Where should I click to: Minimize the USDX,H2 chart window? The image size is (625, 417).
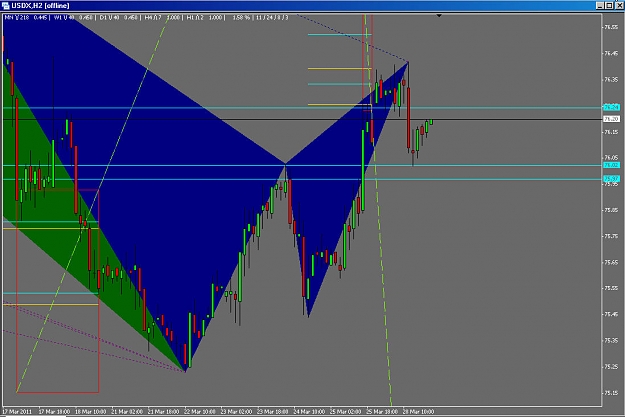600,6
